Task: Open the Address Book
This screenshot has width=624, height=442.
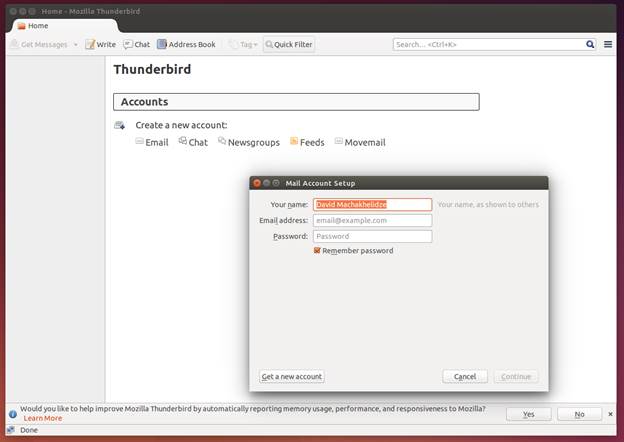Action: pyautogui.click(x=186, y=45)
